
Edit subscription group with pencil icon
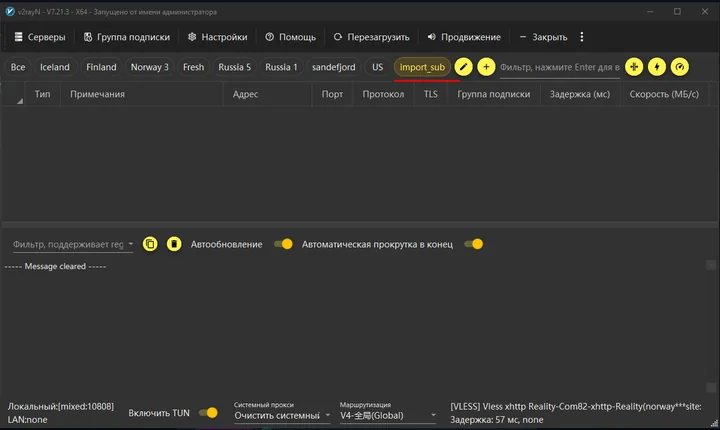coord(463,67)
